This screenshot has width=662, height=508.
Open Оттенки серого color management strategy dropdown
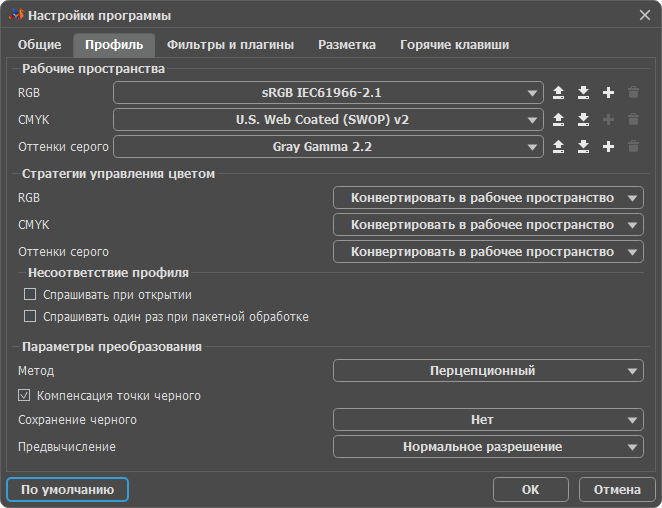coord(488,252)
